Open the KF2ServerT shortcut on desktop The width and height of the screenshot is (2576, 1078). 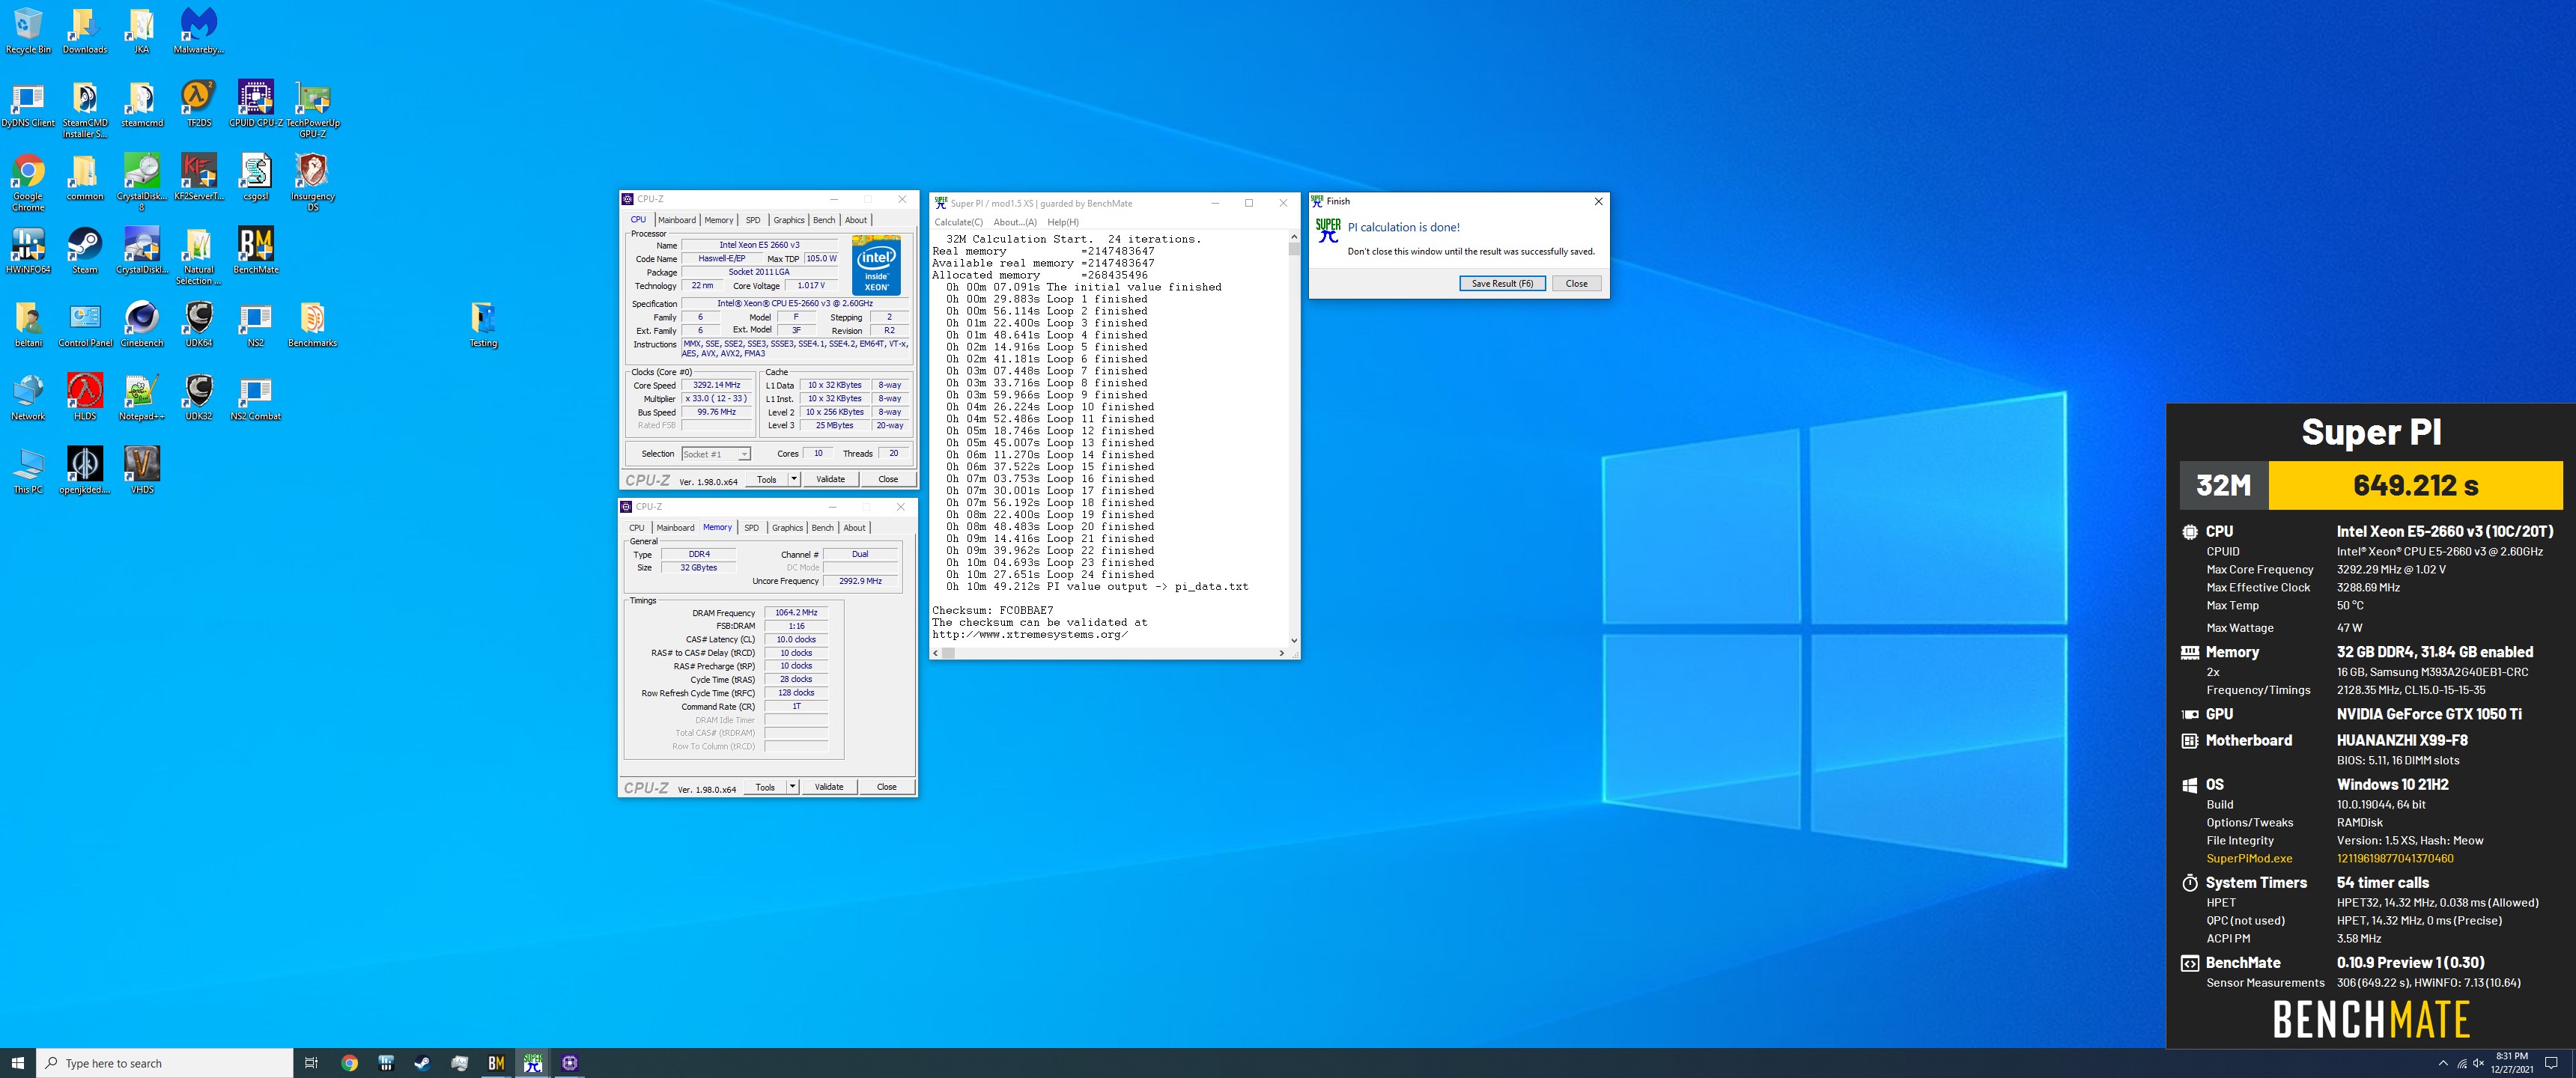199,178
